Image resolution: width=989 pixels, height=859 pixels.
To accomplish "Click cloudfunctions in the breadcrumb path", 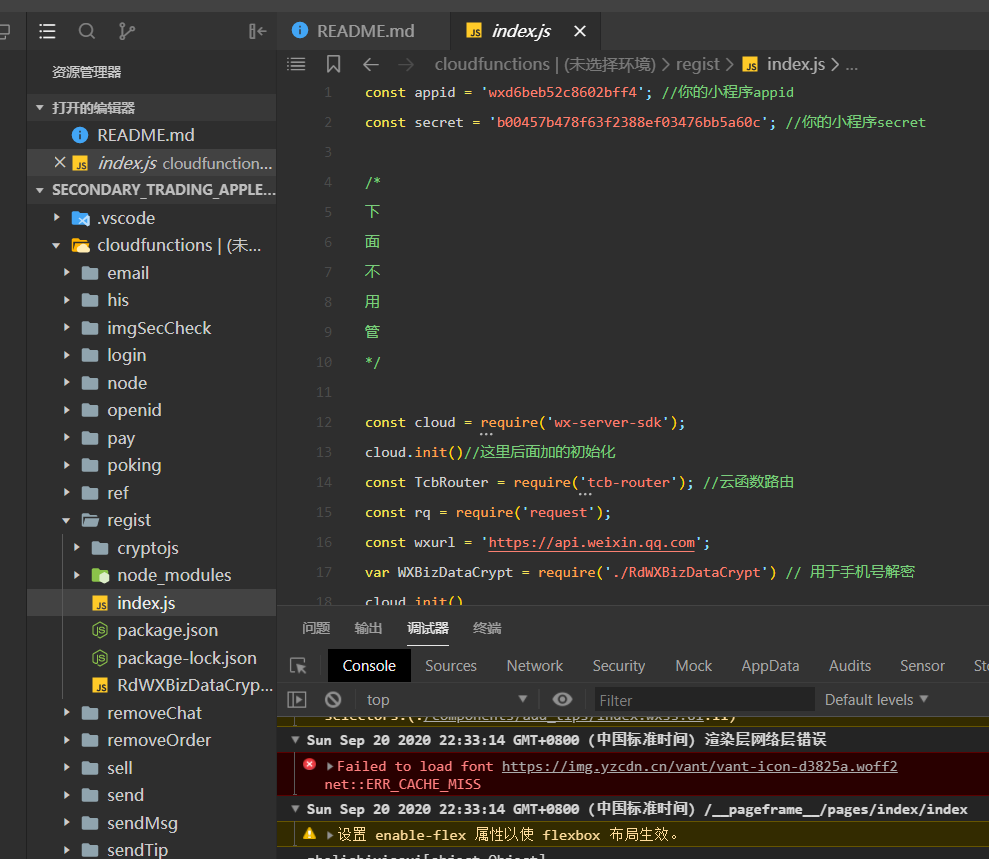I will pyautogui.click(x=492, y=64).
